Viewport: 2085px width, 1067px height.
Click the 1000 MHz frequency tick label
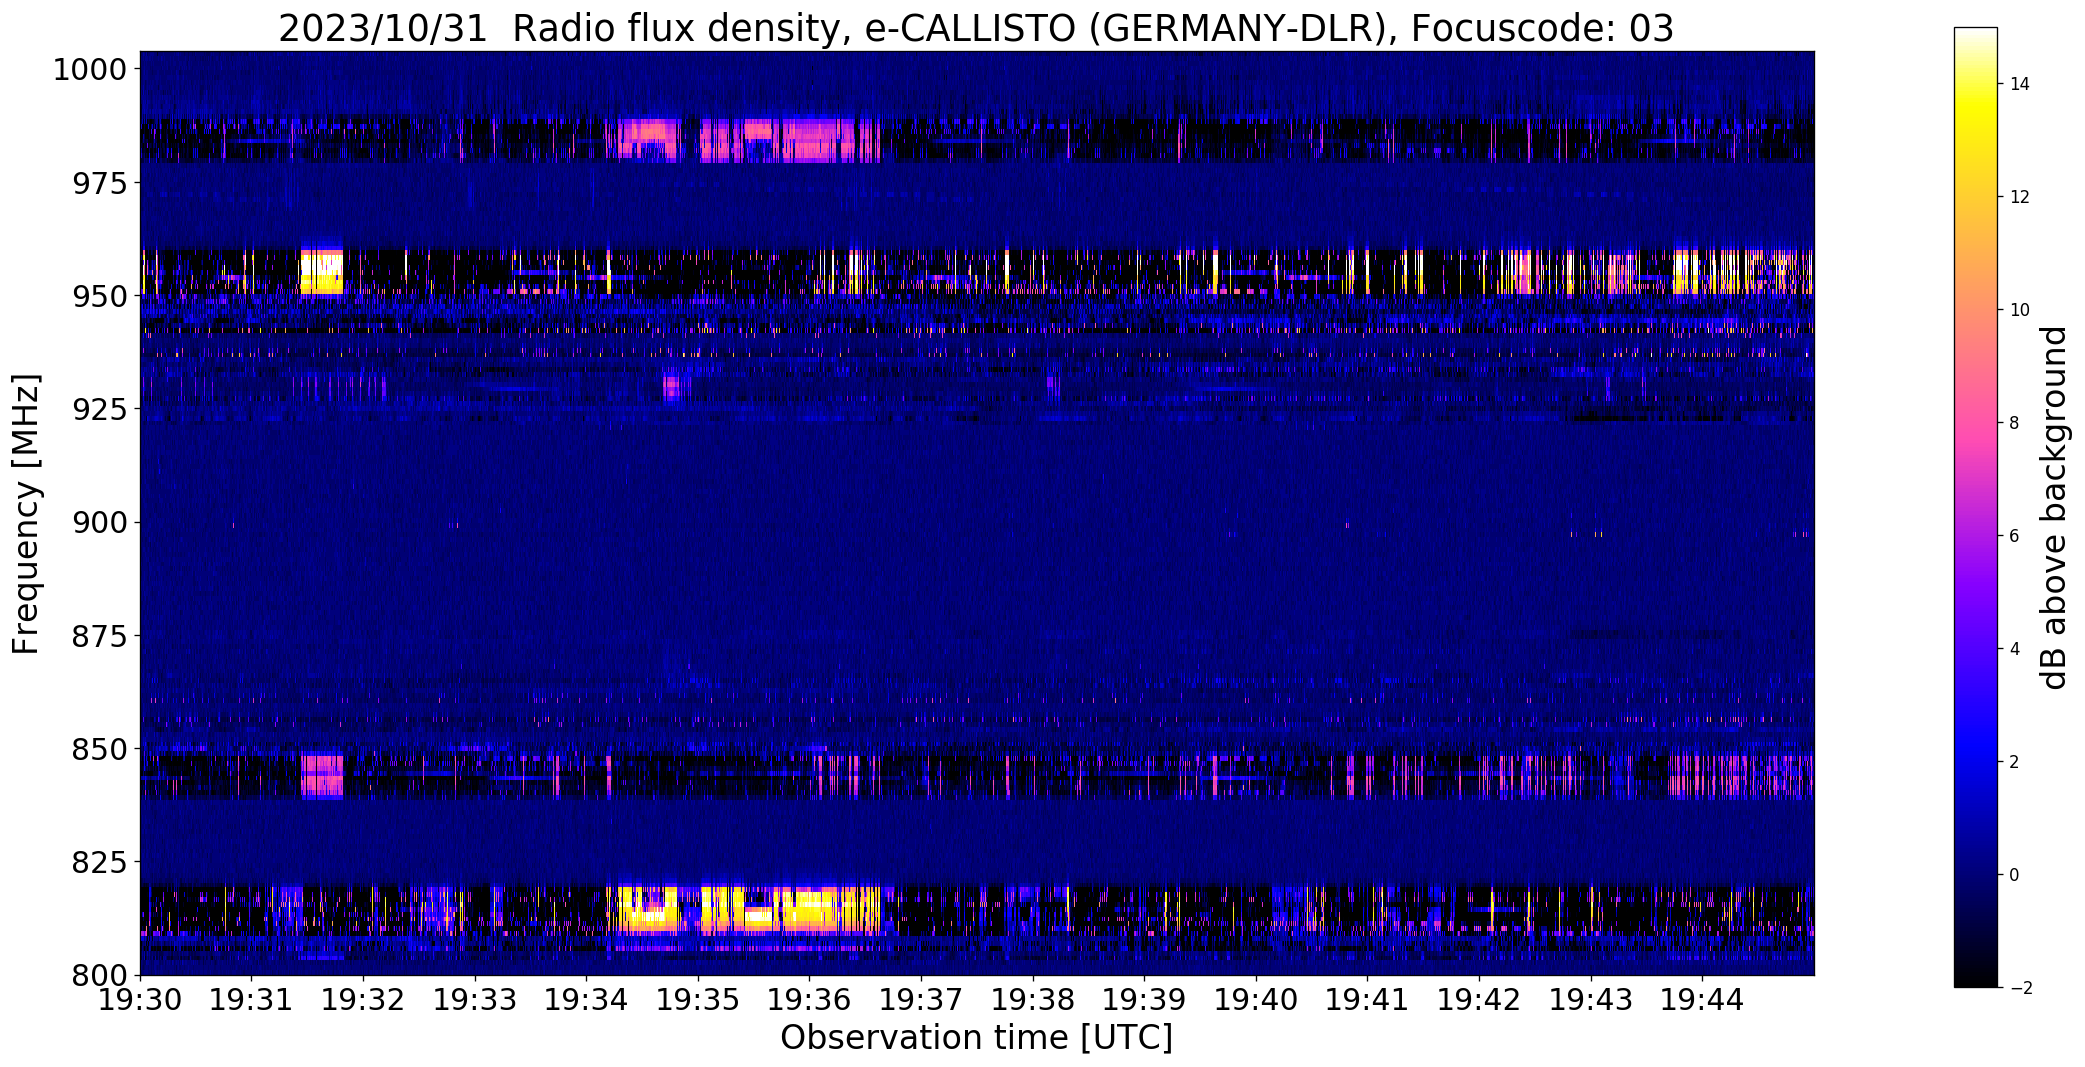(x=90, y=70)
